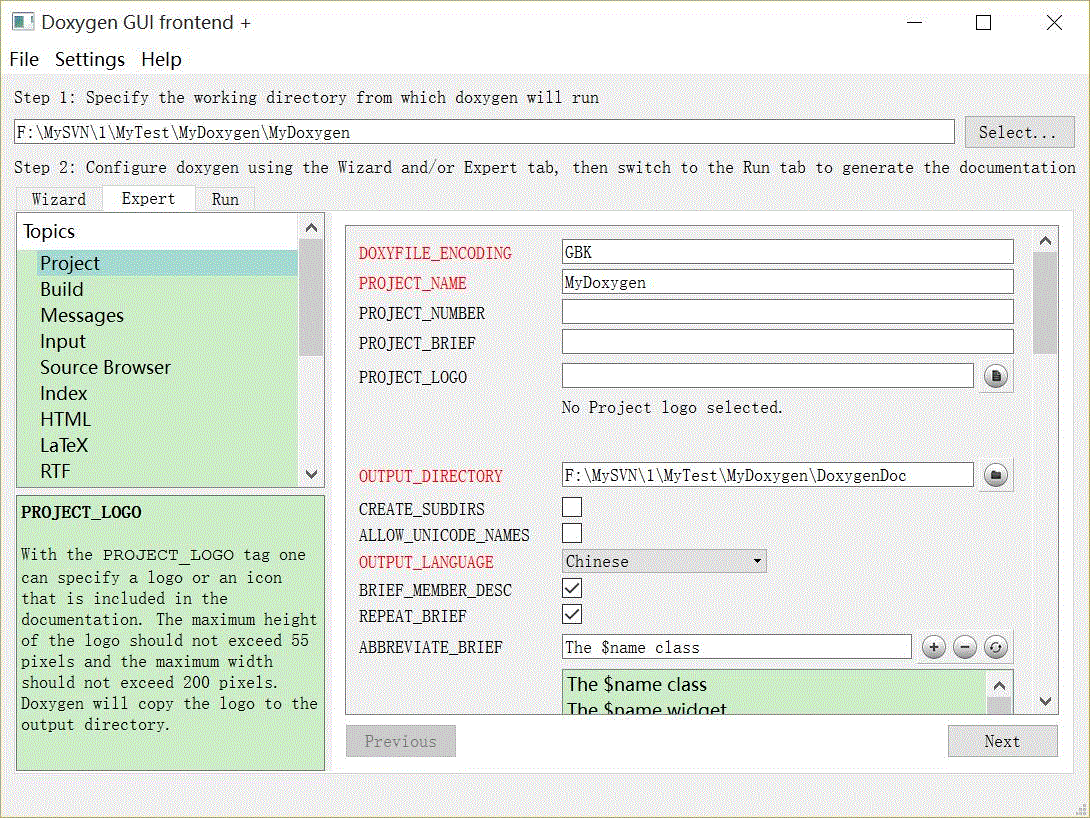Click the Topics list scrollbar thumb
This screenshot has width=1090, height=818.
311,297
